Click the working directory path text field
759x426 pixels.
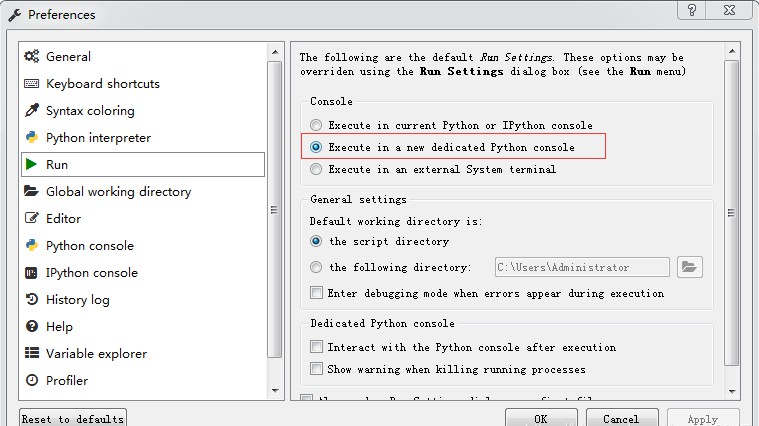[x=582, y=267]
